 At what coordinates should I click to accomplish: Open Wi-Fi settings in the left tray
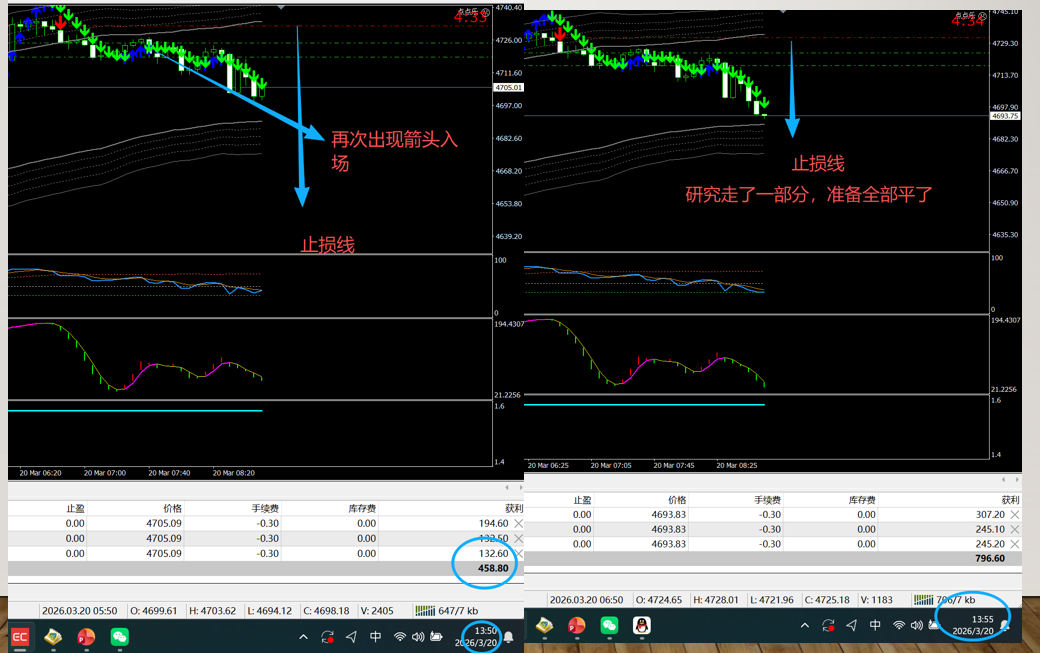coord(400,637)
